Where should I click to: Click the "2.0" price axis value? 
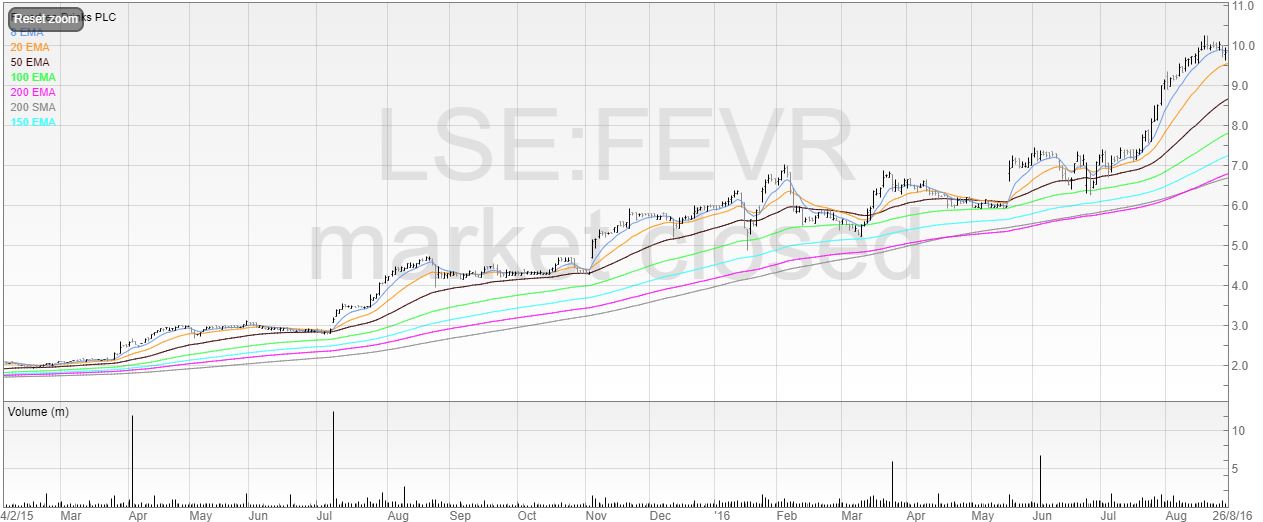click(x=1242, y=366)
